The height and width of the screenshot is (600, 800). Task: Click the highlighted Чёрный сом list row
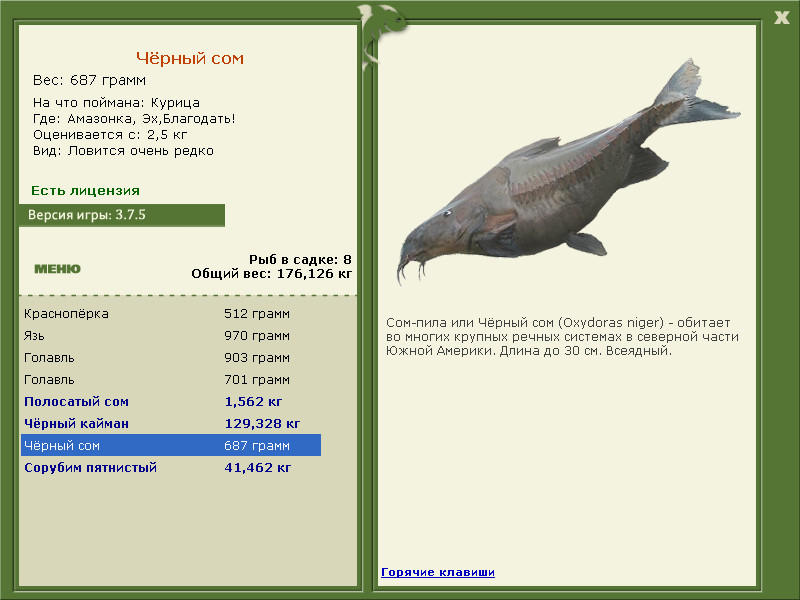click(x=171, y=445)
